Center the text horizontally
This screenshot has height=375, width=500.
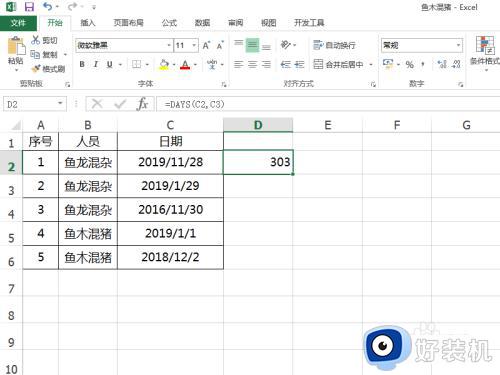252,64
